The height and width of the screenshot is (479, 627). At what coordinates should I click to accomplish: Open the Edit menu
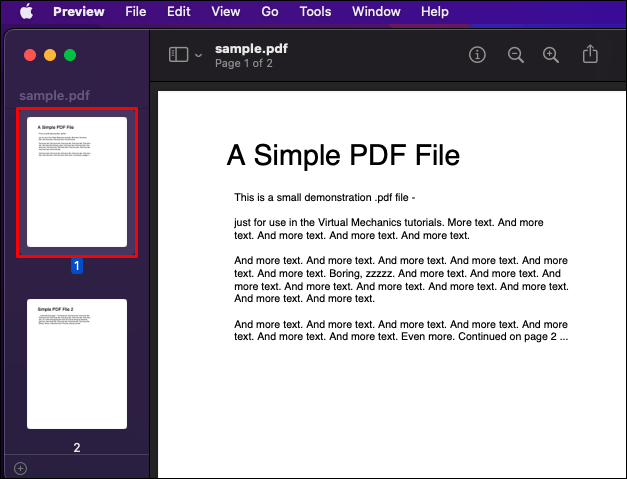point(178,12)
